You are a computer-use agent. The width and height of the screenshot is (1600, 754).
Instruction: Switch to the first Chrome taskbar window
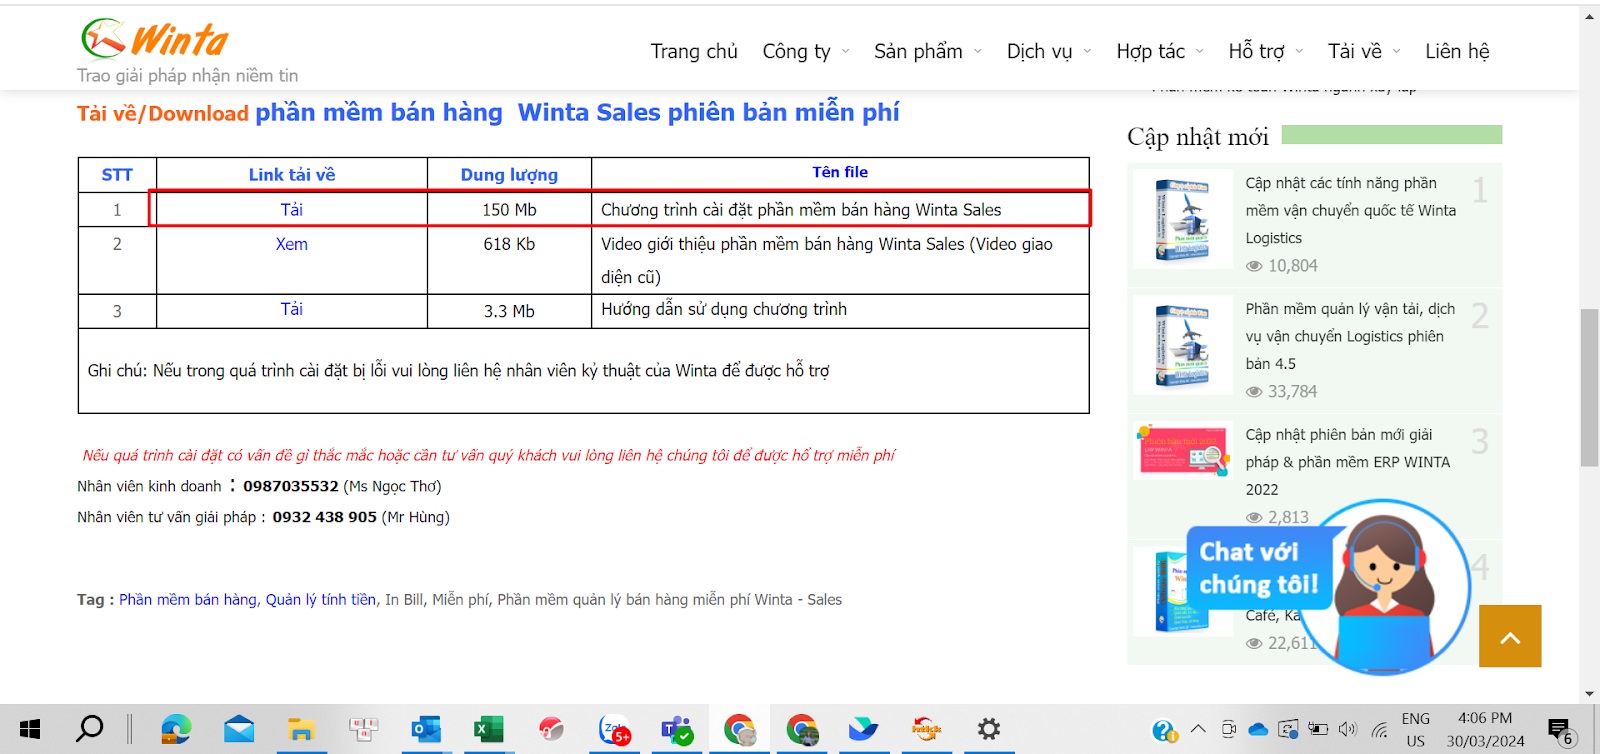coord(739,729)
